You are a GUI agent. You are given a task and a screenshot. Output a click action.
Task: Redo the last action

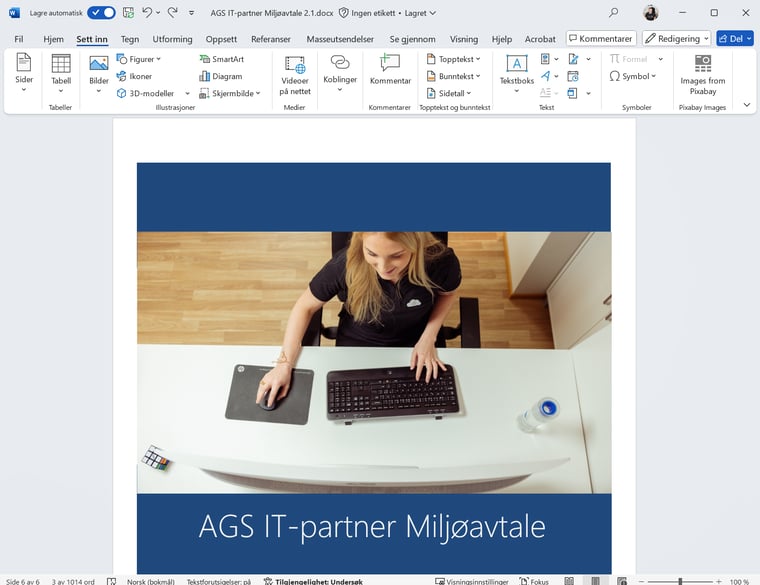point(173,13)
